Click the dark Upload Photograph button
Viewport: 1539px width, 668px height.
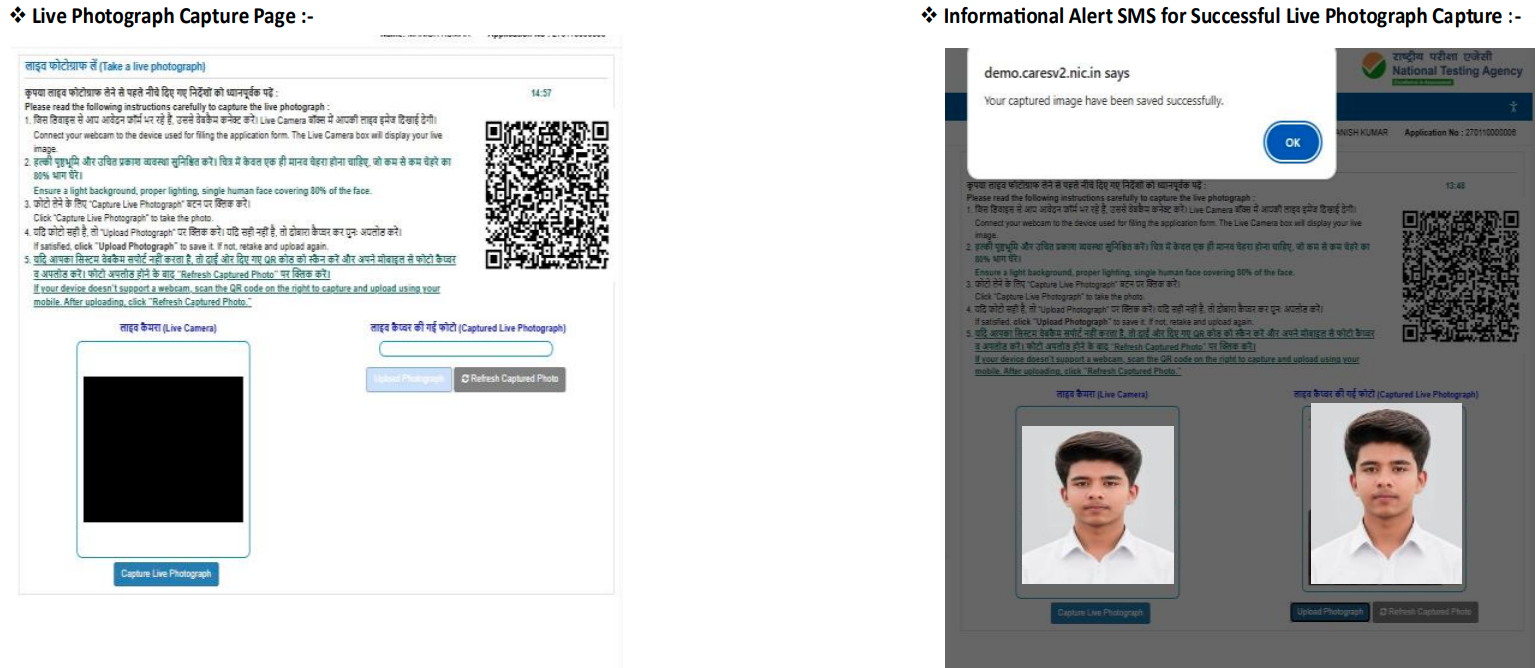[1329, 611]
